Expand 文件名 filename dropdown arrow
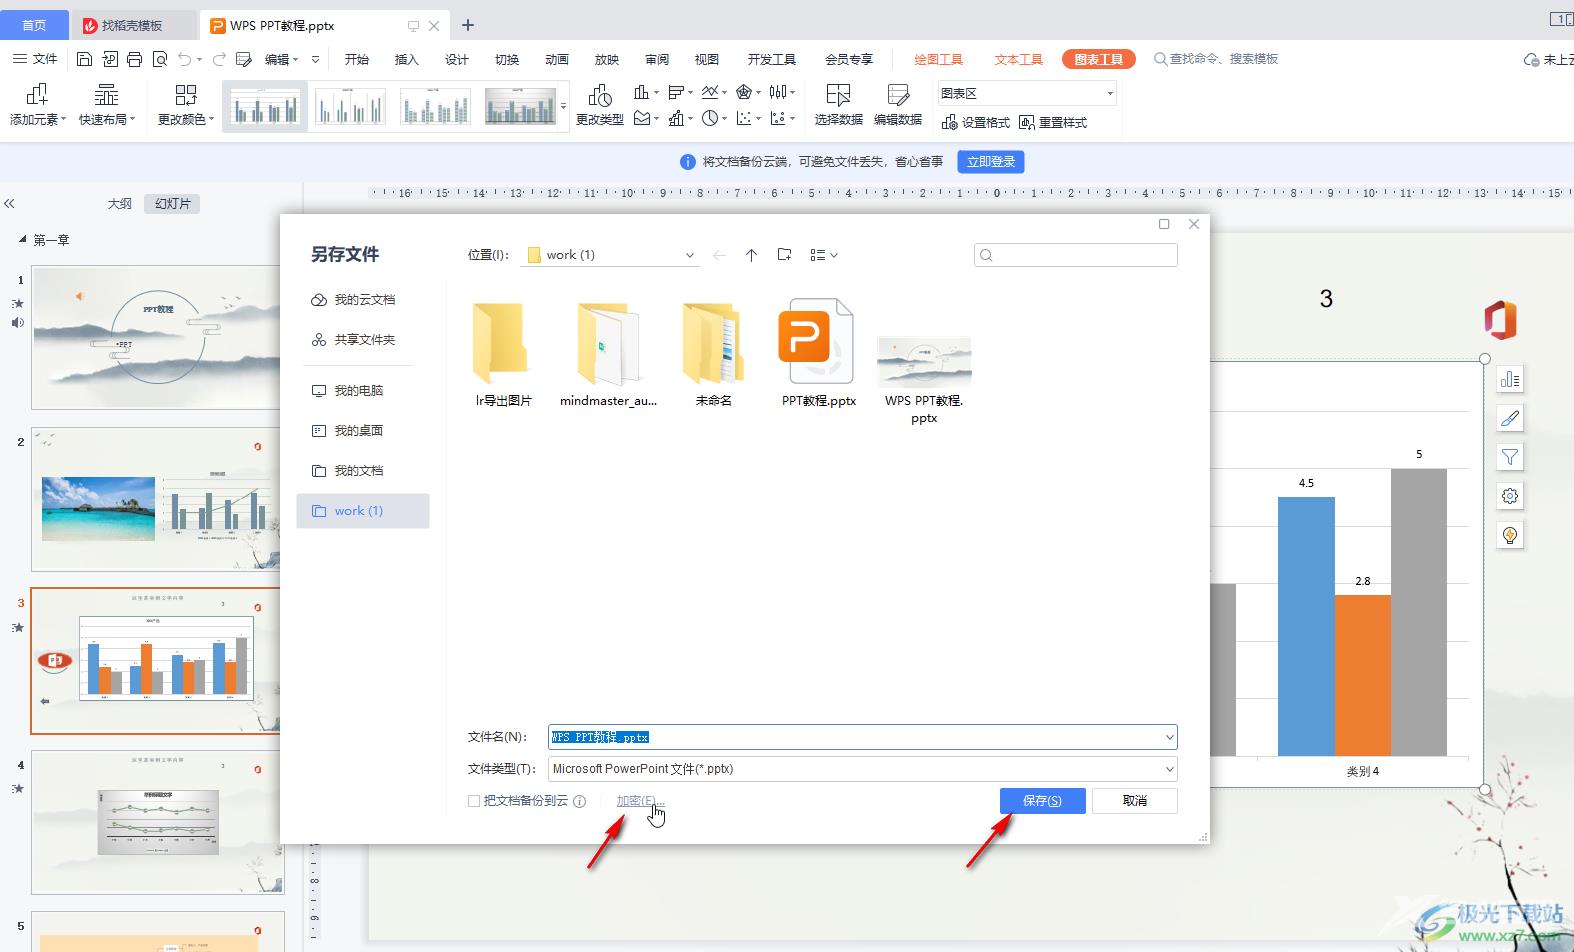 (x=1169, y=737)
